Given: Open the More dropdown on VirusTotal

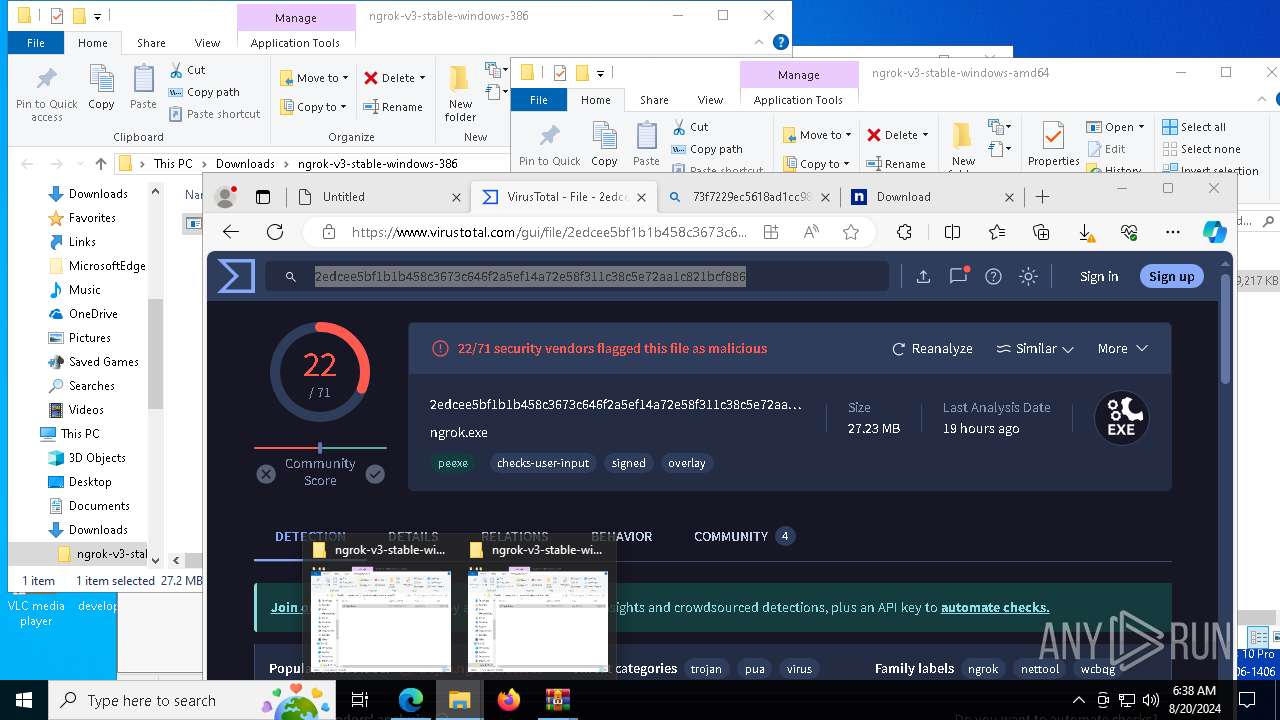Looking at the screenshot, I should [x=1122, y=349].
